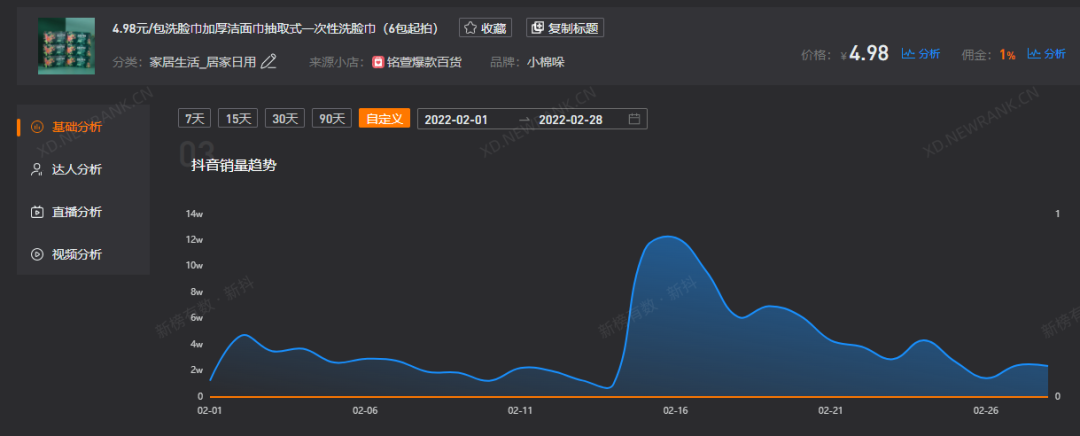Image resolution: width=1080 pixels, height=436 pixels.
Task: Click the red shop icon before 铭萱爆款百货
Action: [377, 62]
